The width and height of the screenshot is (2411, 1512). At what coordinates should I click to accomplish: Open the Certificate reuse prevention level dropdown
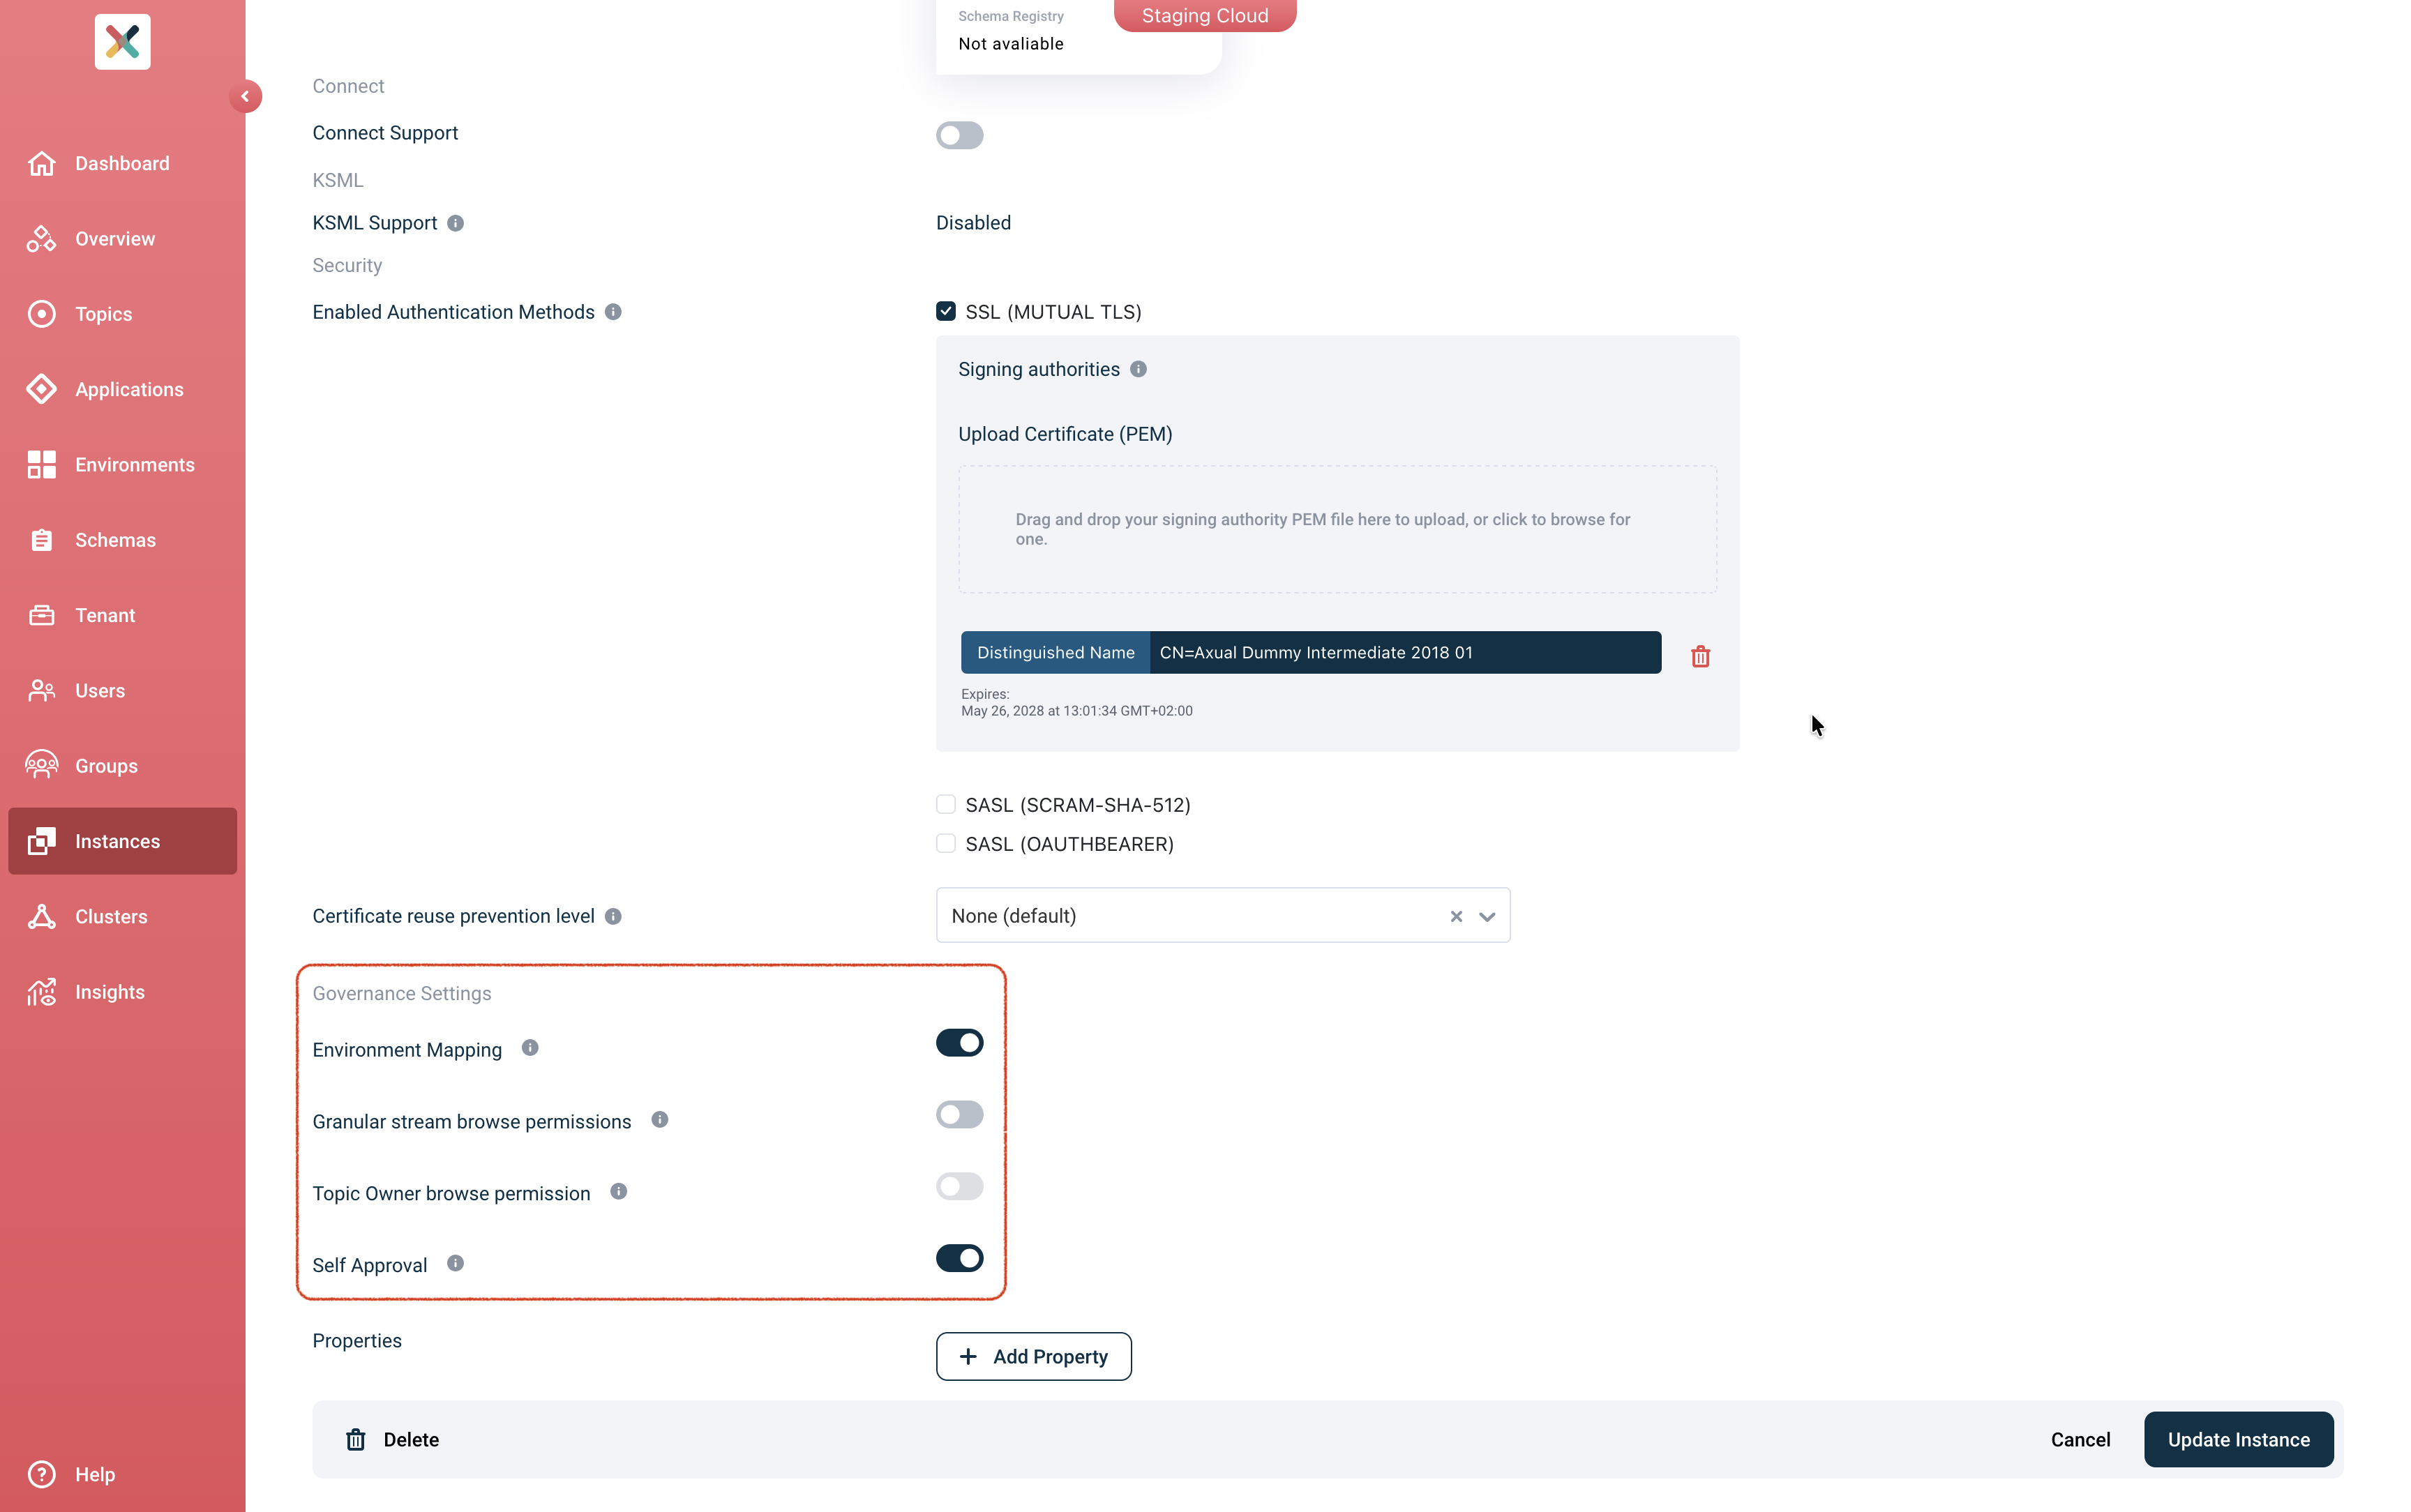(x=1487, y=915)
